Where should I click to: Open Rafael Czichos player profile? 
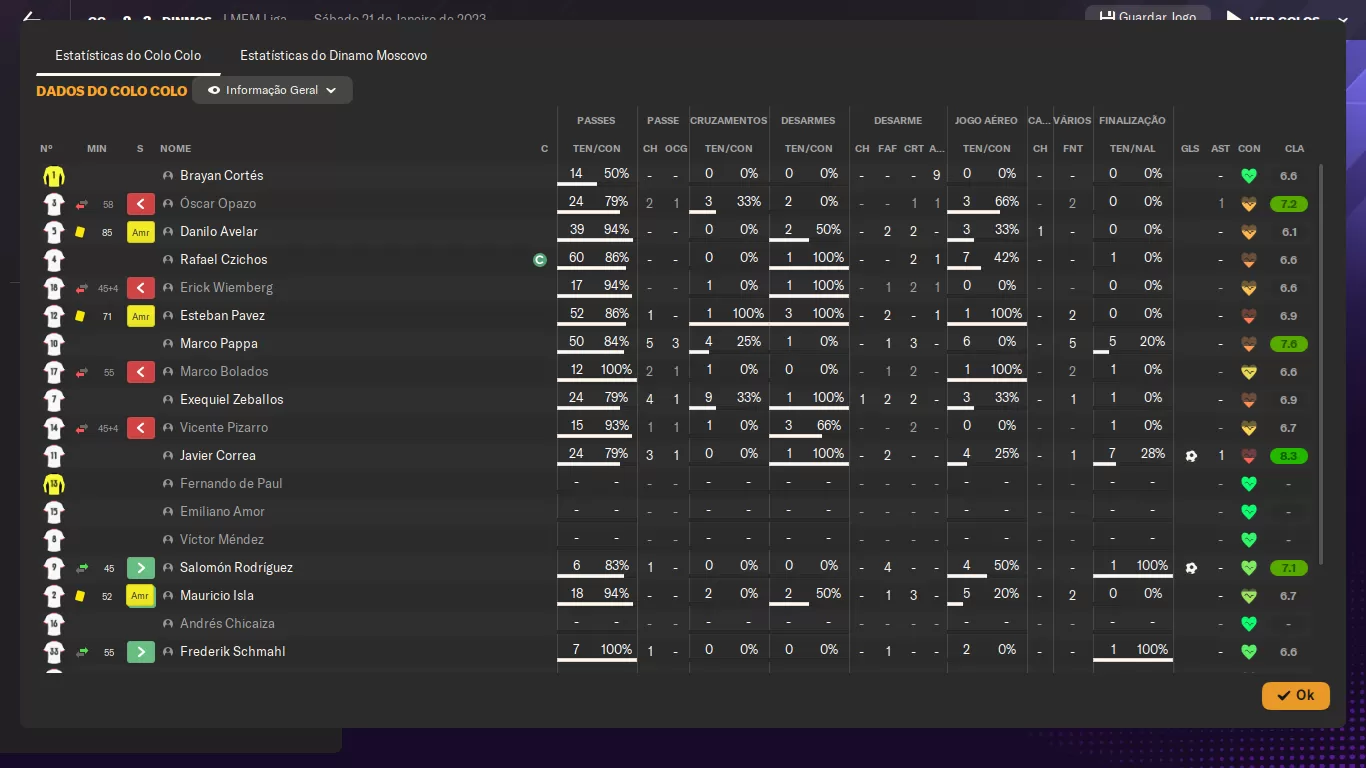point(224,260)
